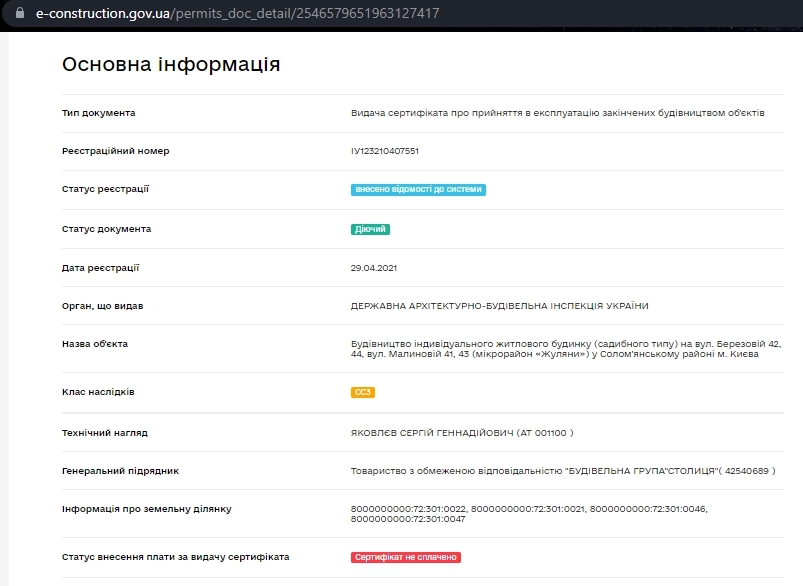803x586 pixels.
Task: Select registration number ІУ123210407551
Action: click(x=385, y=151)
